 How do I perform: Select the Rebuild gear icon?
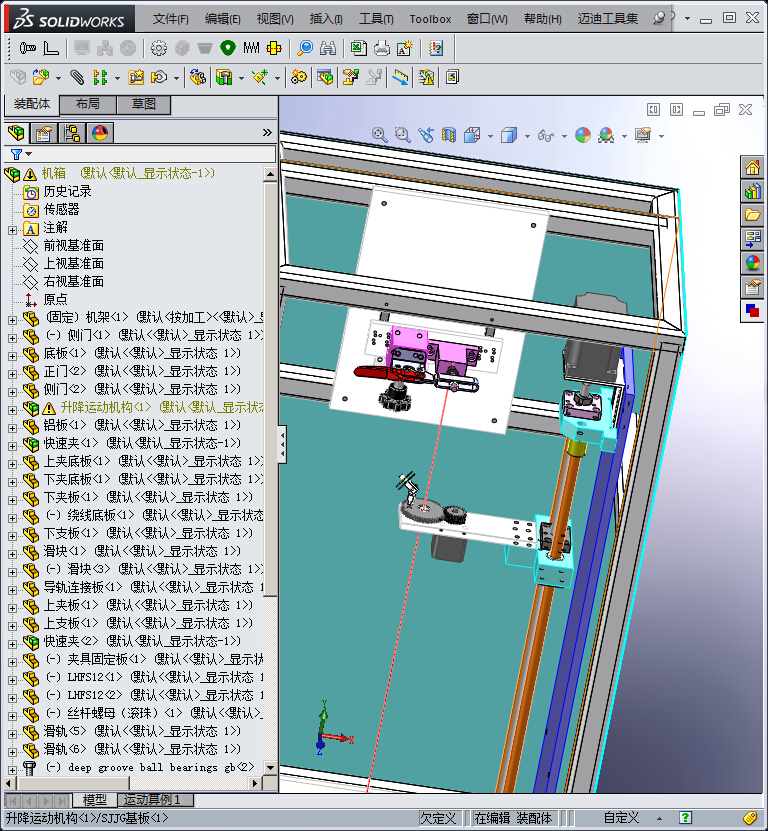[x=158, y=48]
